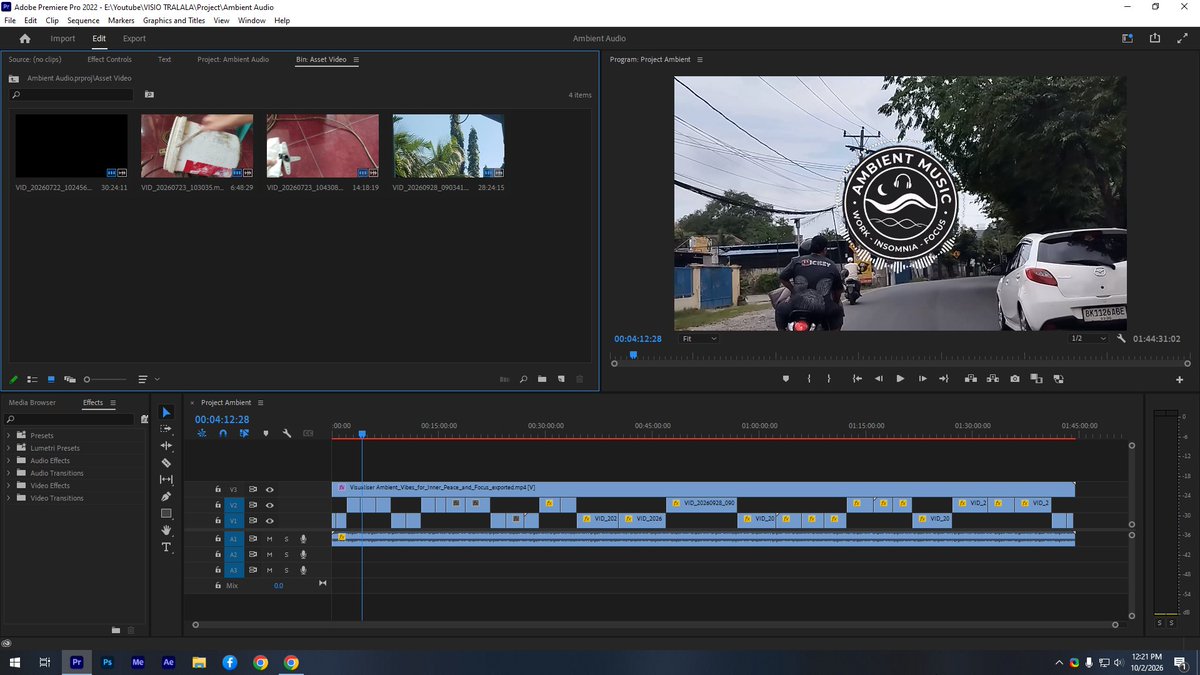The image size is (1200, 675).
Task: Step forward one frame
Action: pos(922,379)
